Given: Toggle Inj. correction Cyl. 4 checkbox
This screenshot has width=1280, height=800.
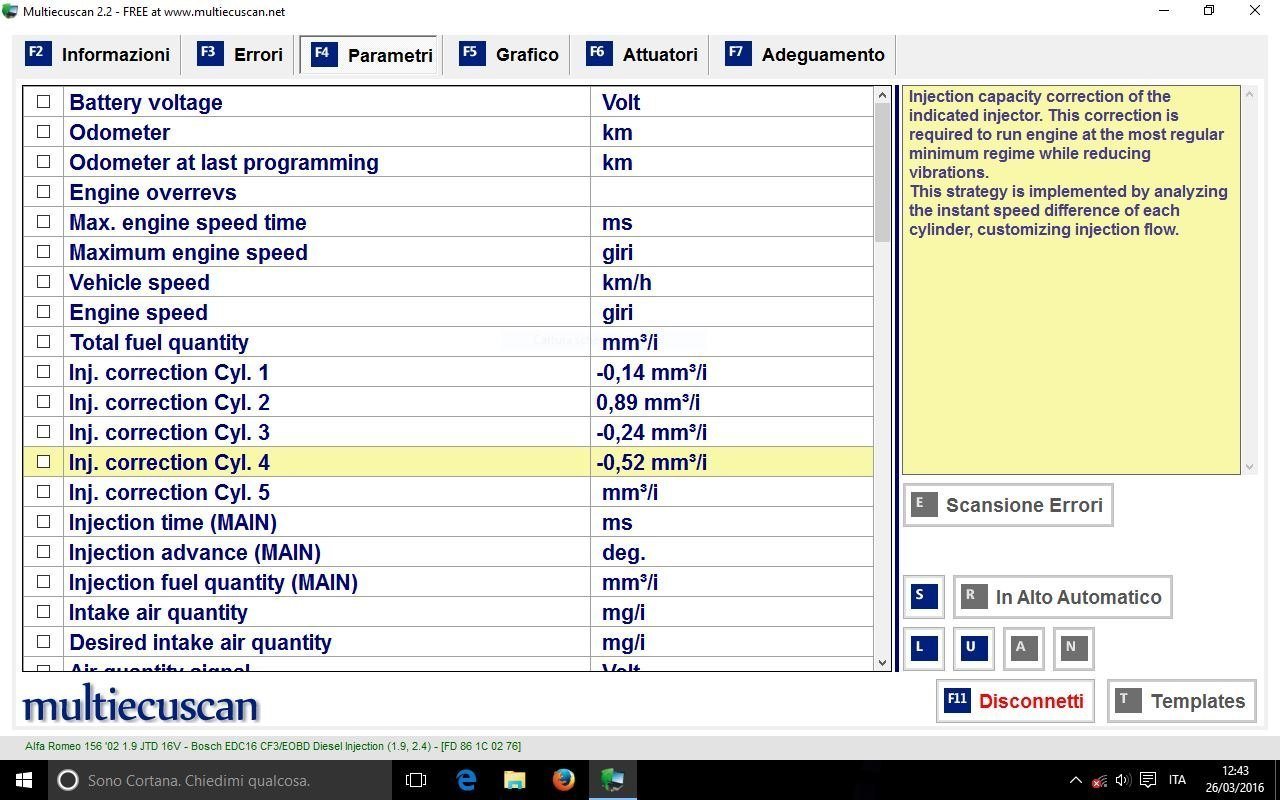Looking at the screenshot, I should (x=43, y=461).
